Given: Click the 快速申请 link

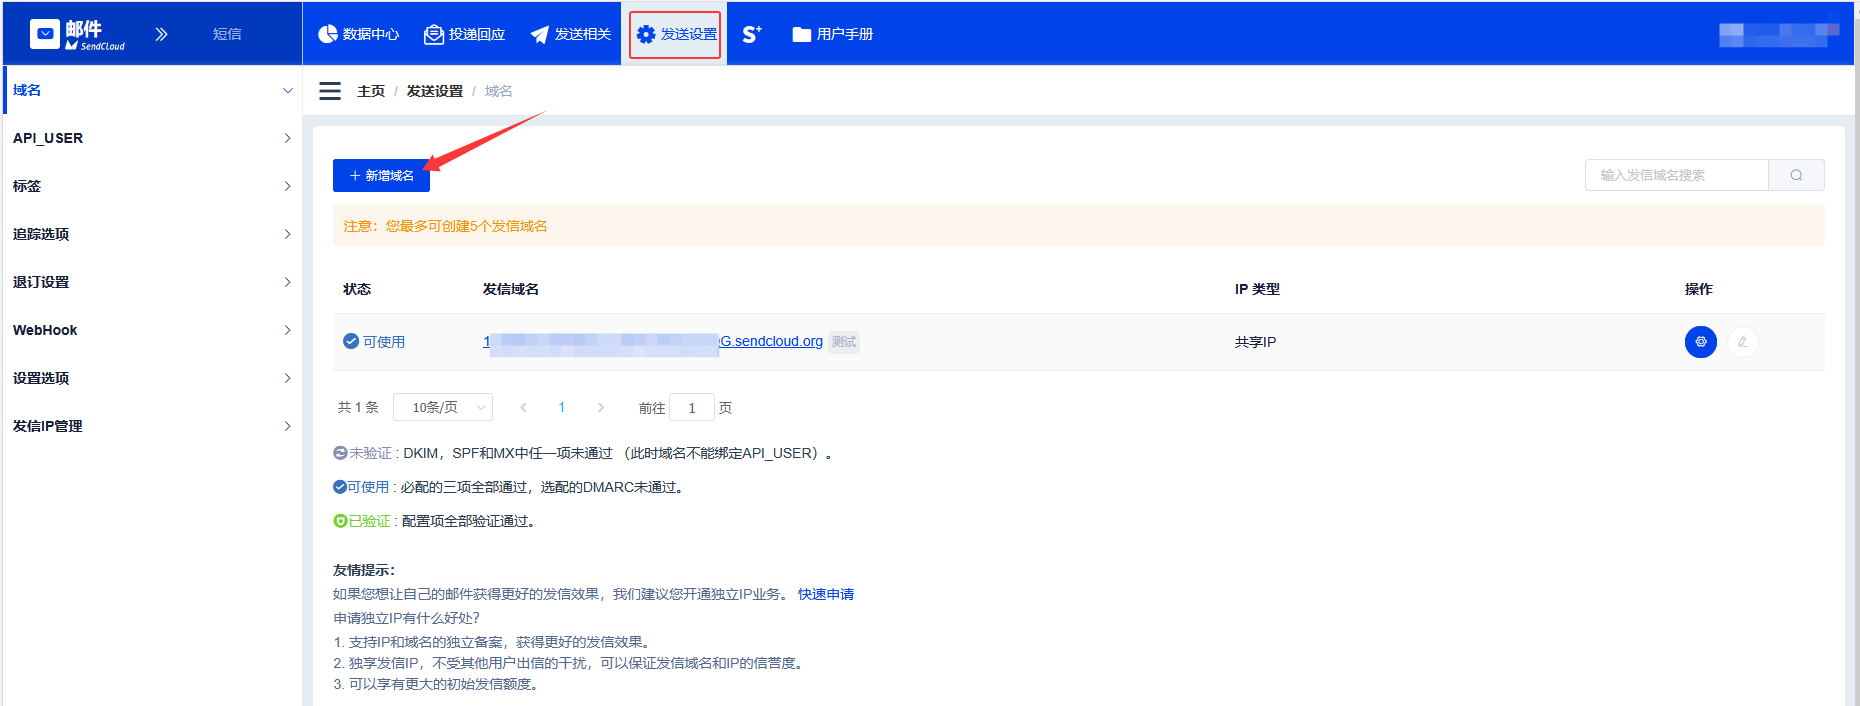Looking at the screenshot, I should tap(825, 594).
